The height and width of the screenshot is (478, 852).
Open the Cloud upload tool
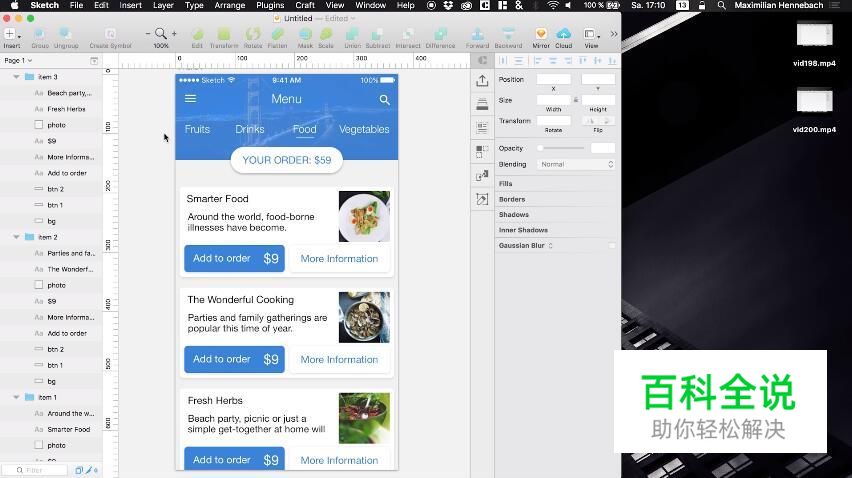coord(564,34)
